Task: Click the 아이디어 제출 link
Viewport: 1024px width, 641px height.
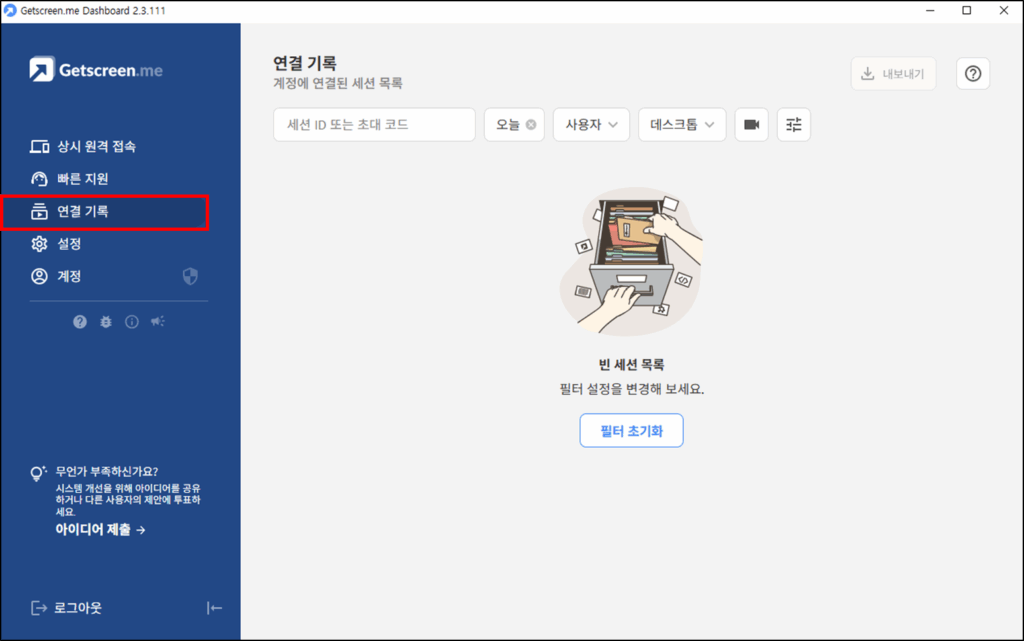Action: point(100,529)
